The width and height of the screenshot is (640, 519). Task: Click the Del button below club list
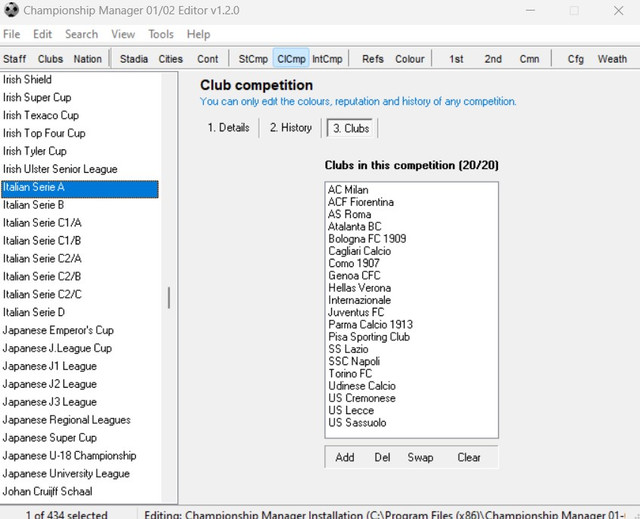click(382, 457)
